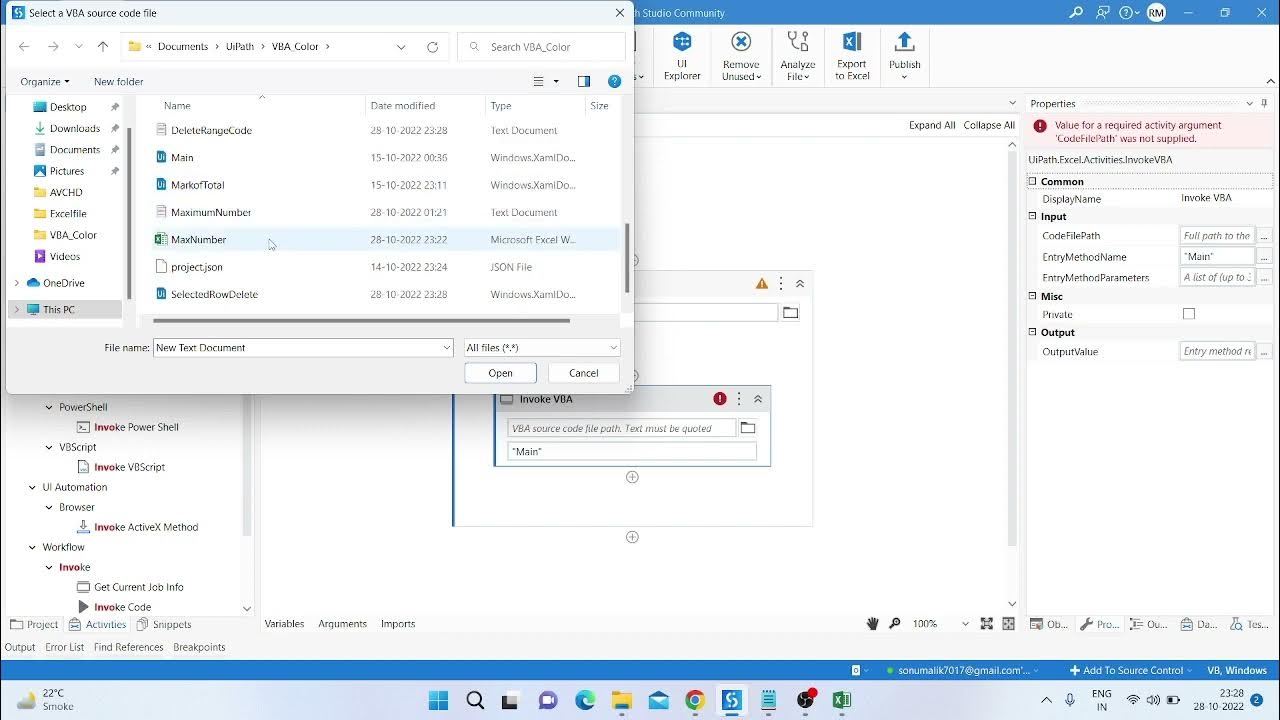
Task: Click the fit to screen icon
Action: (x=986, y=623)
